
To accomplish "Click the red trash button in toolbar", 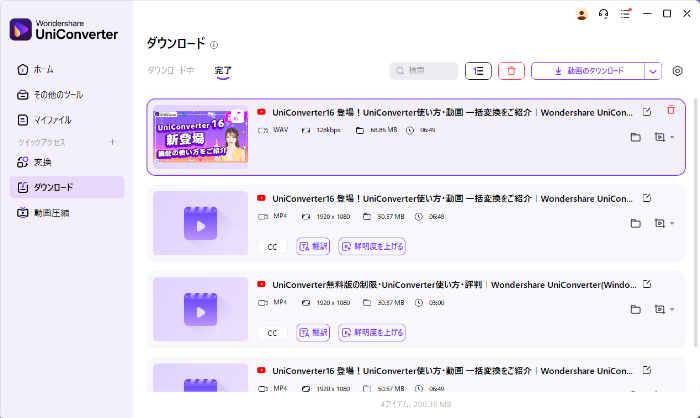I will [x=511, y=71].
